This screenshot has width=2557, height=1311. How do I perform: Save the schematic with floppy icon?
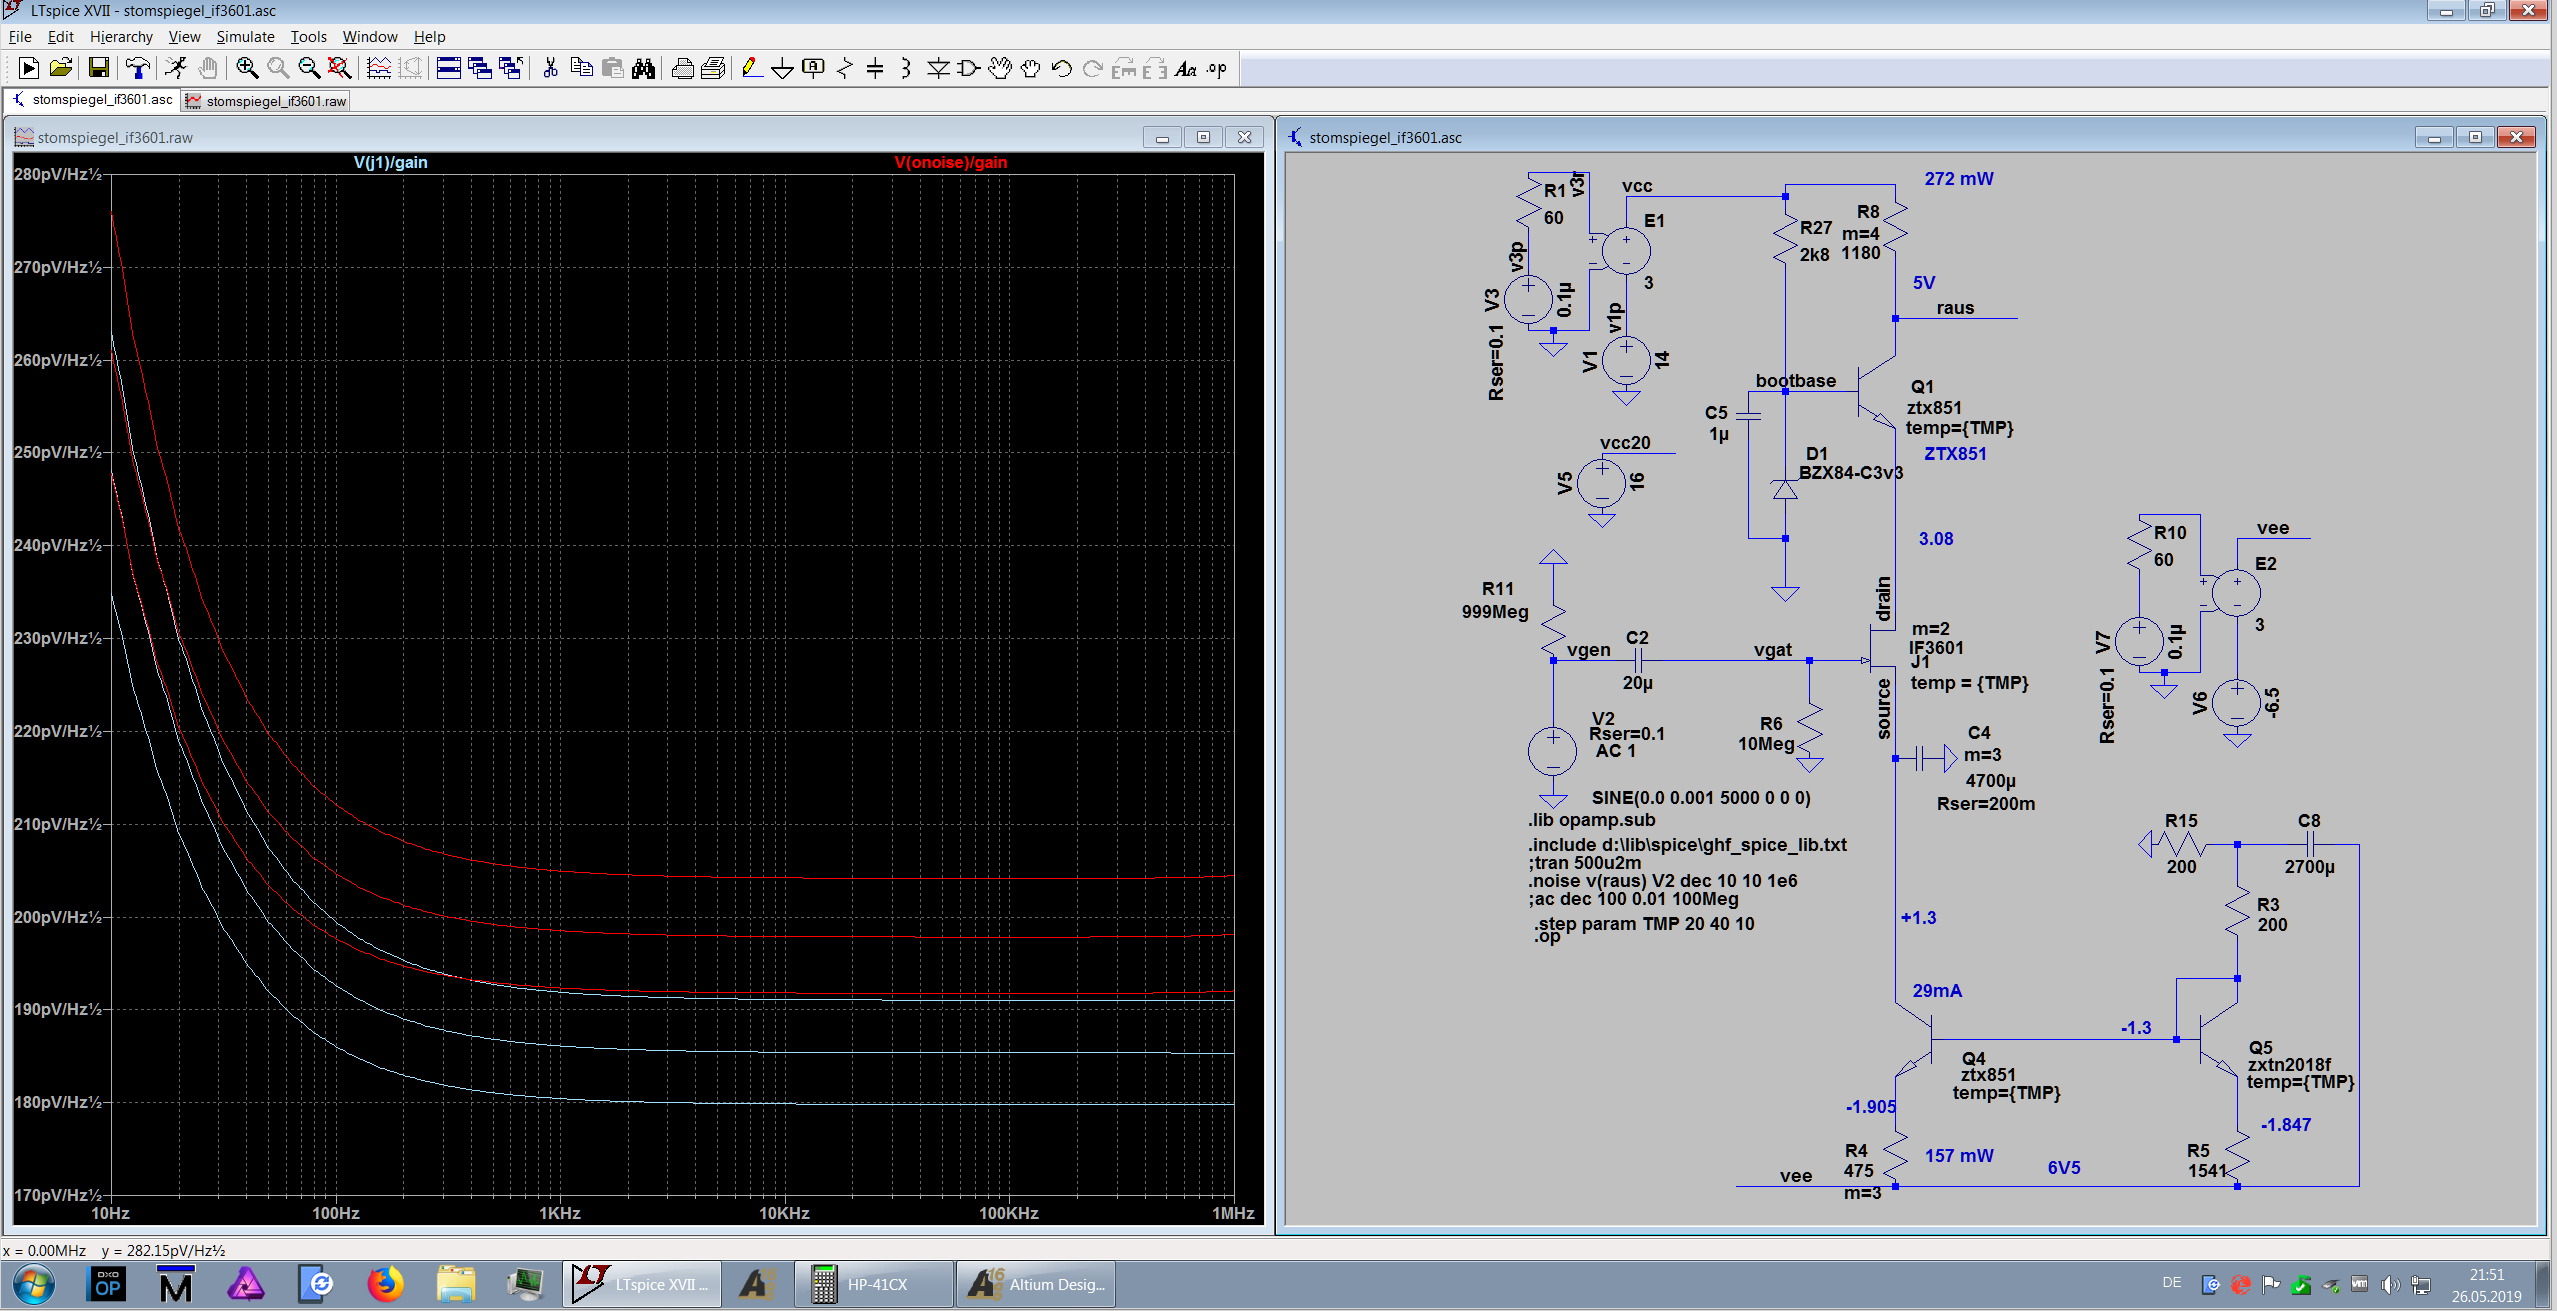click(x=98, y=68)
